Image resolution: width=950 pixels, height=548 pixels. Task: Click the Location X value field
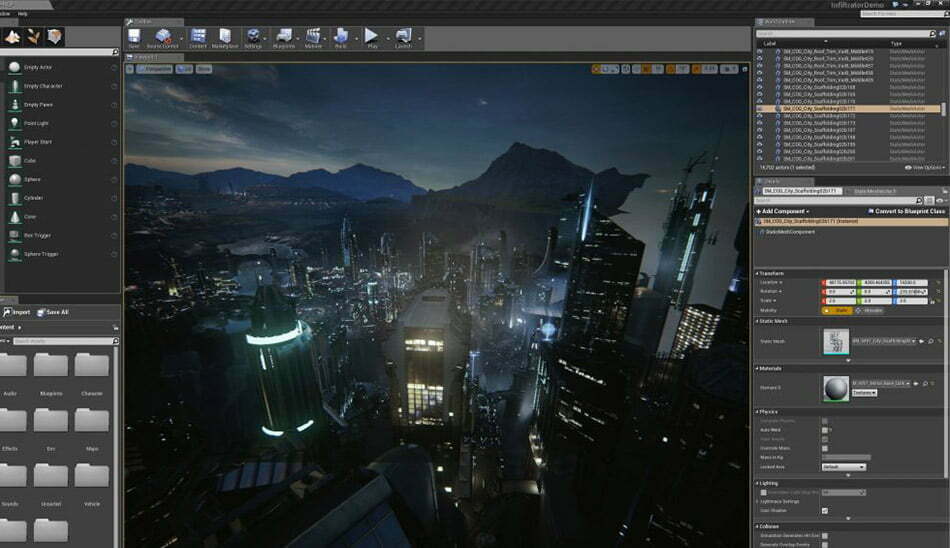pyautogui.click(x=841, y=283)
